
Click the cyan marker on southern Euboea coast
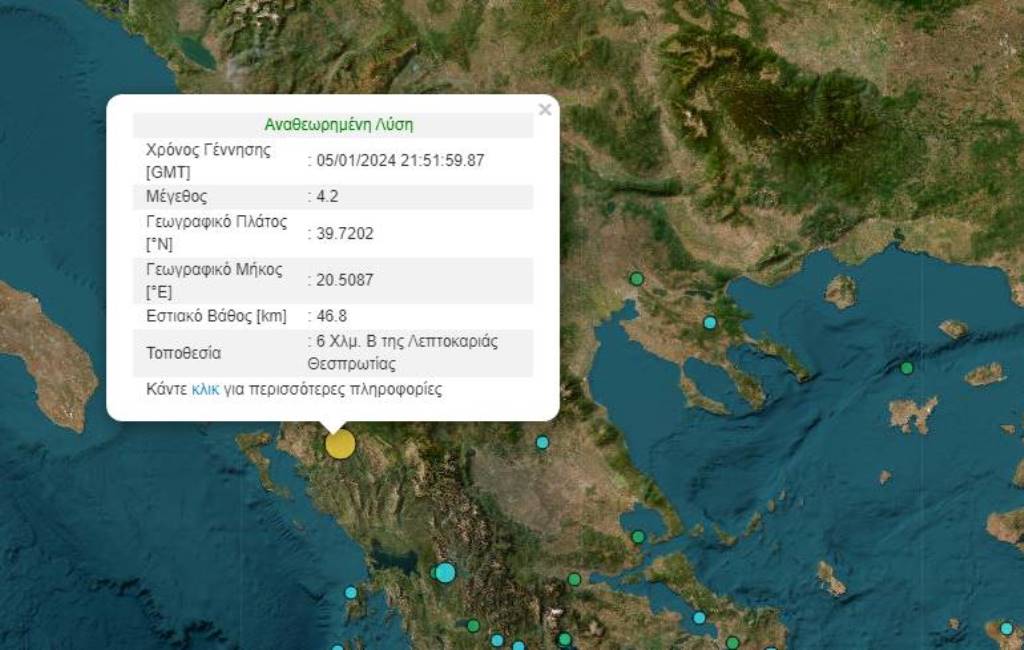[x=700, y=617]
